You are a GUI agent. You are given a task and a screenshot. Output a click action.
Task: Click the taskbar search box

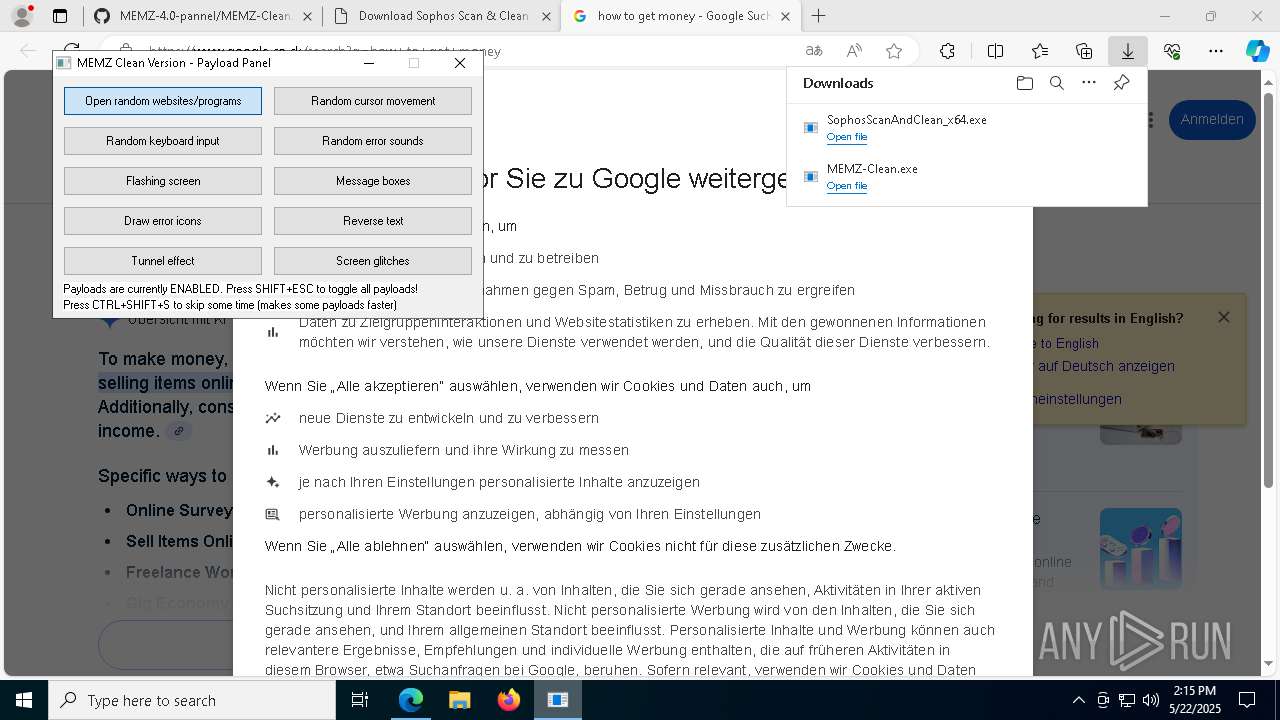191,700
